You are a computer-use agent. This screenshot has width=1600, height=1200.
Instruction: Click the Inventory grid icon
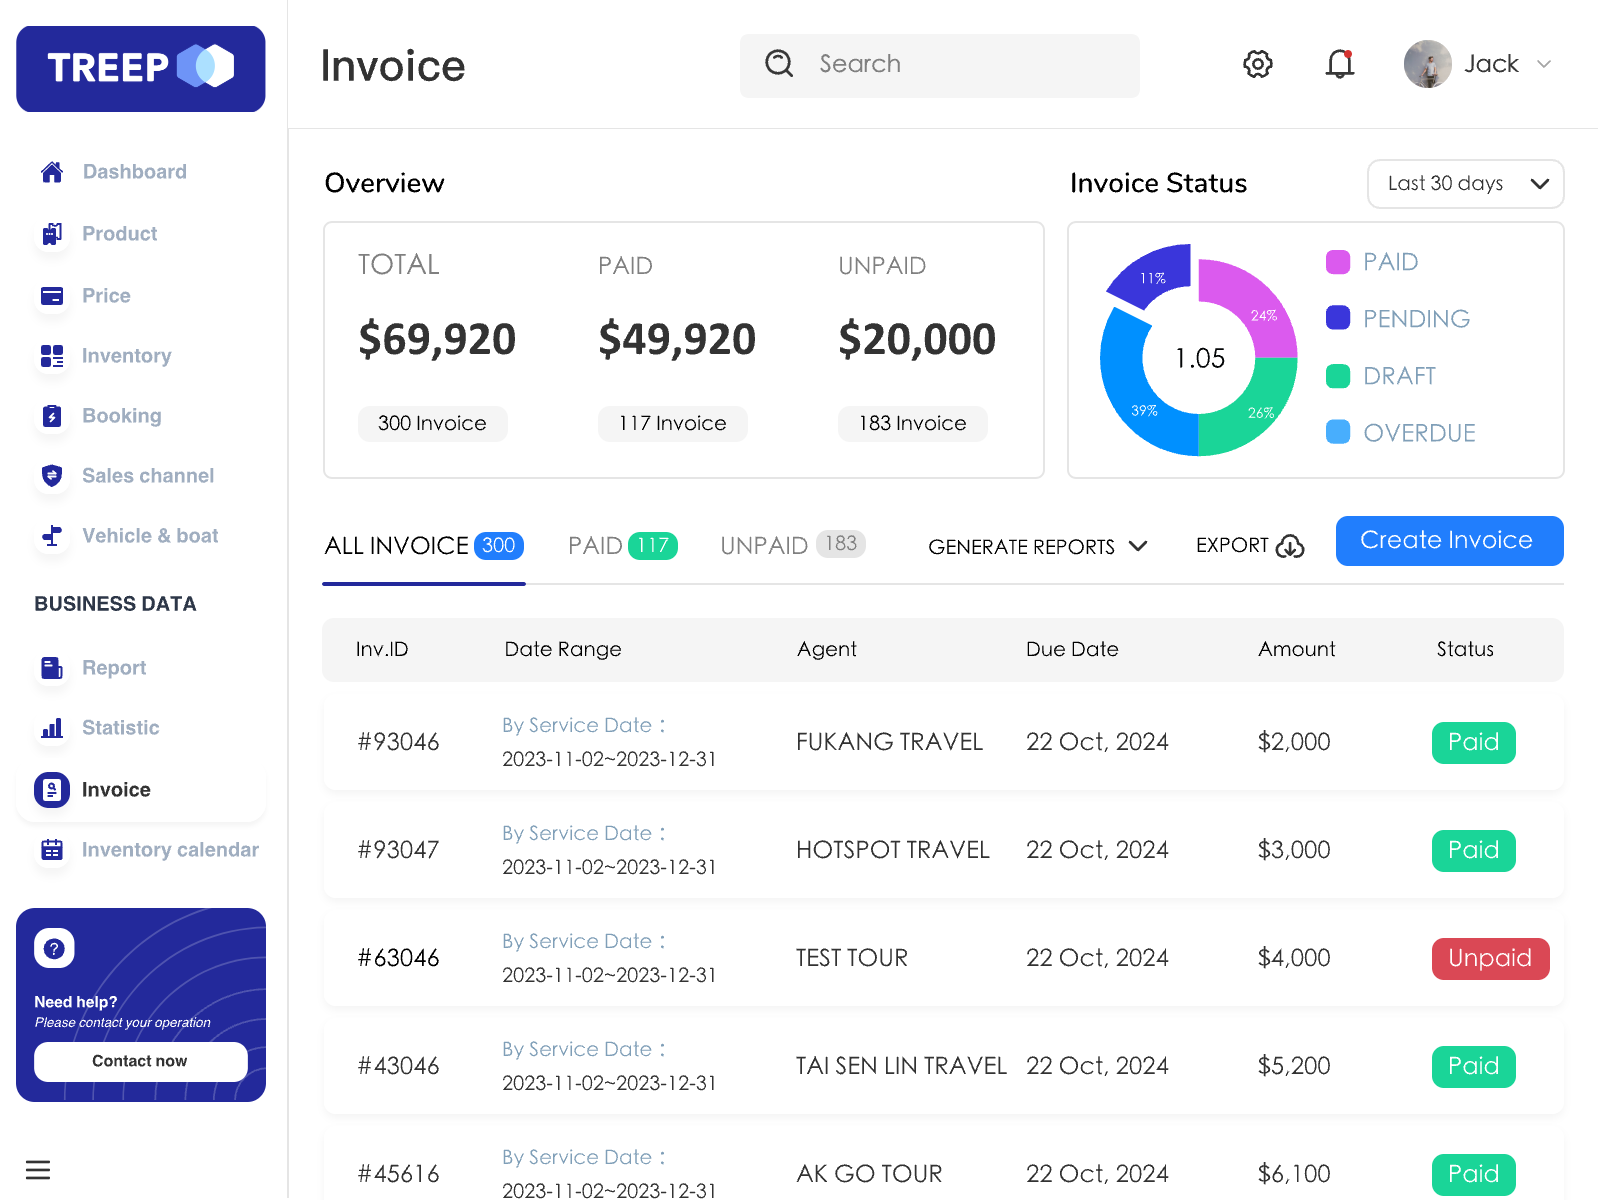52,356
